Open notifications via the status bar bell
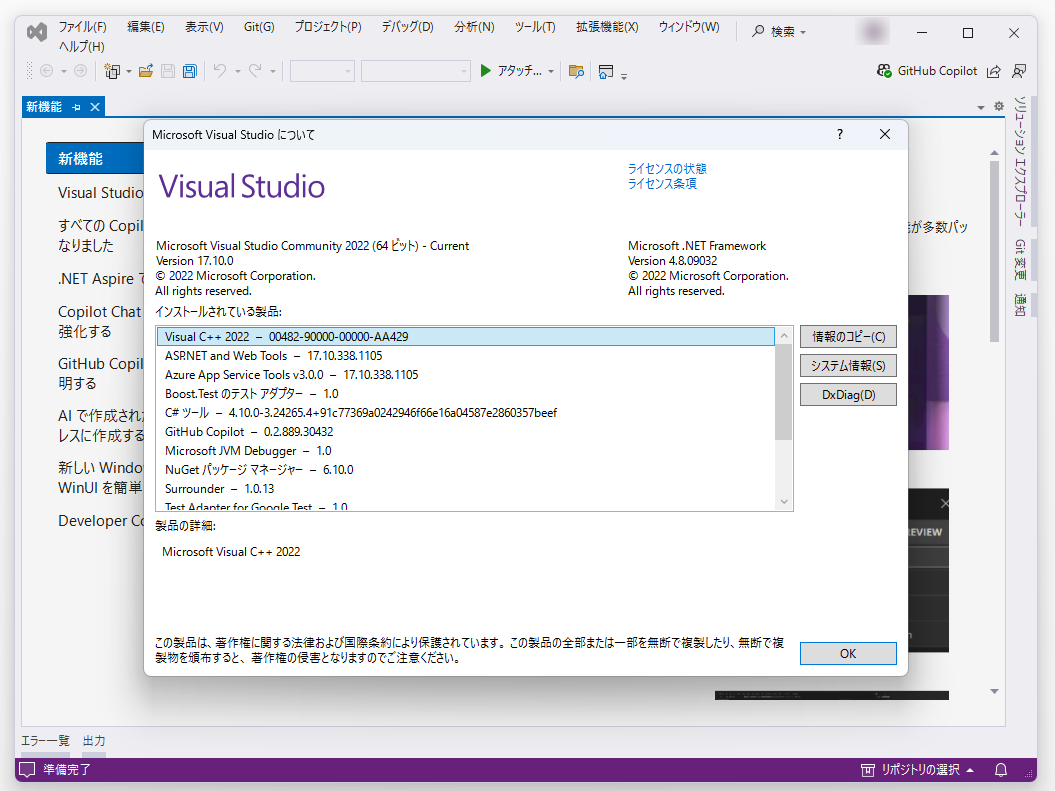1055x791 pixels. [x=1000, y=770]
